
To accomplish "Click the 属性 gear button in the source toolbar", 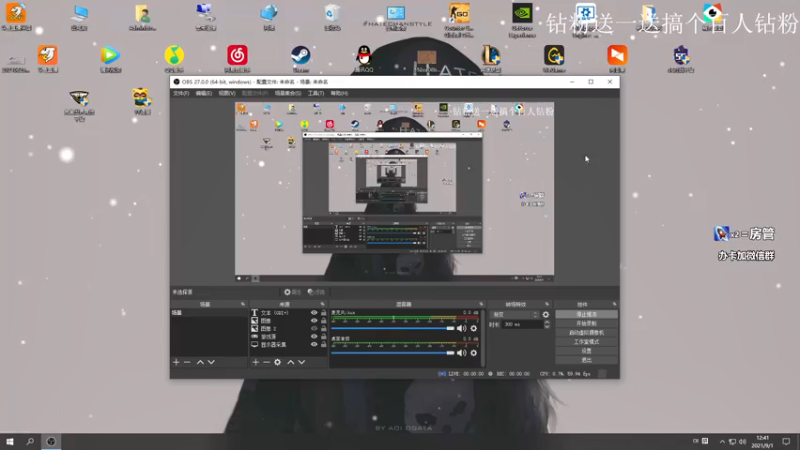I will (x=292, y=292).
